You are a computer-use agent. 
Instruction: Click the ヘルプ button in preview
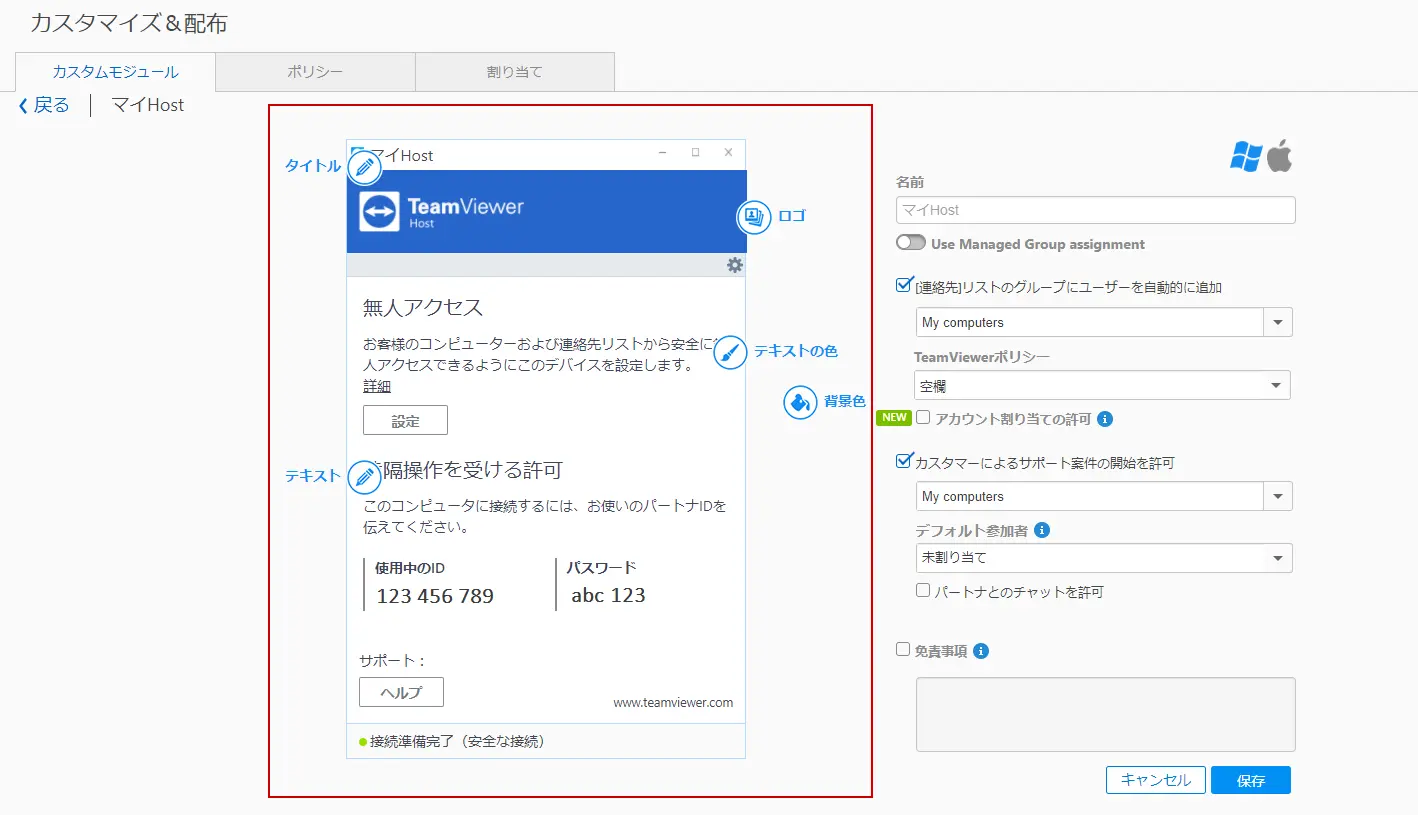click(401, 692)
